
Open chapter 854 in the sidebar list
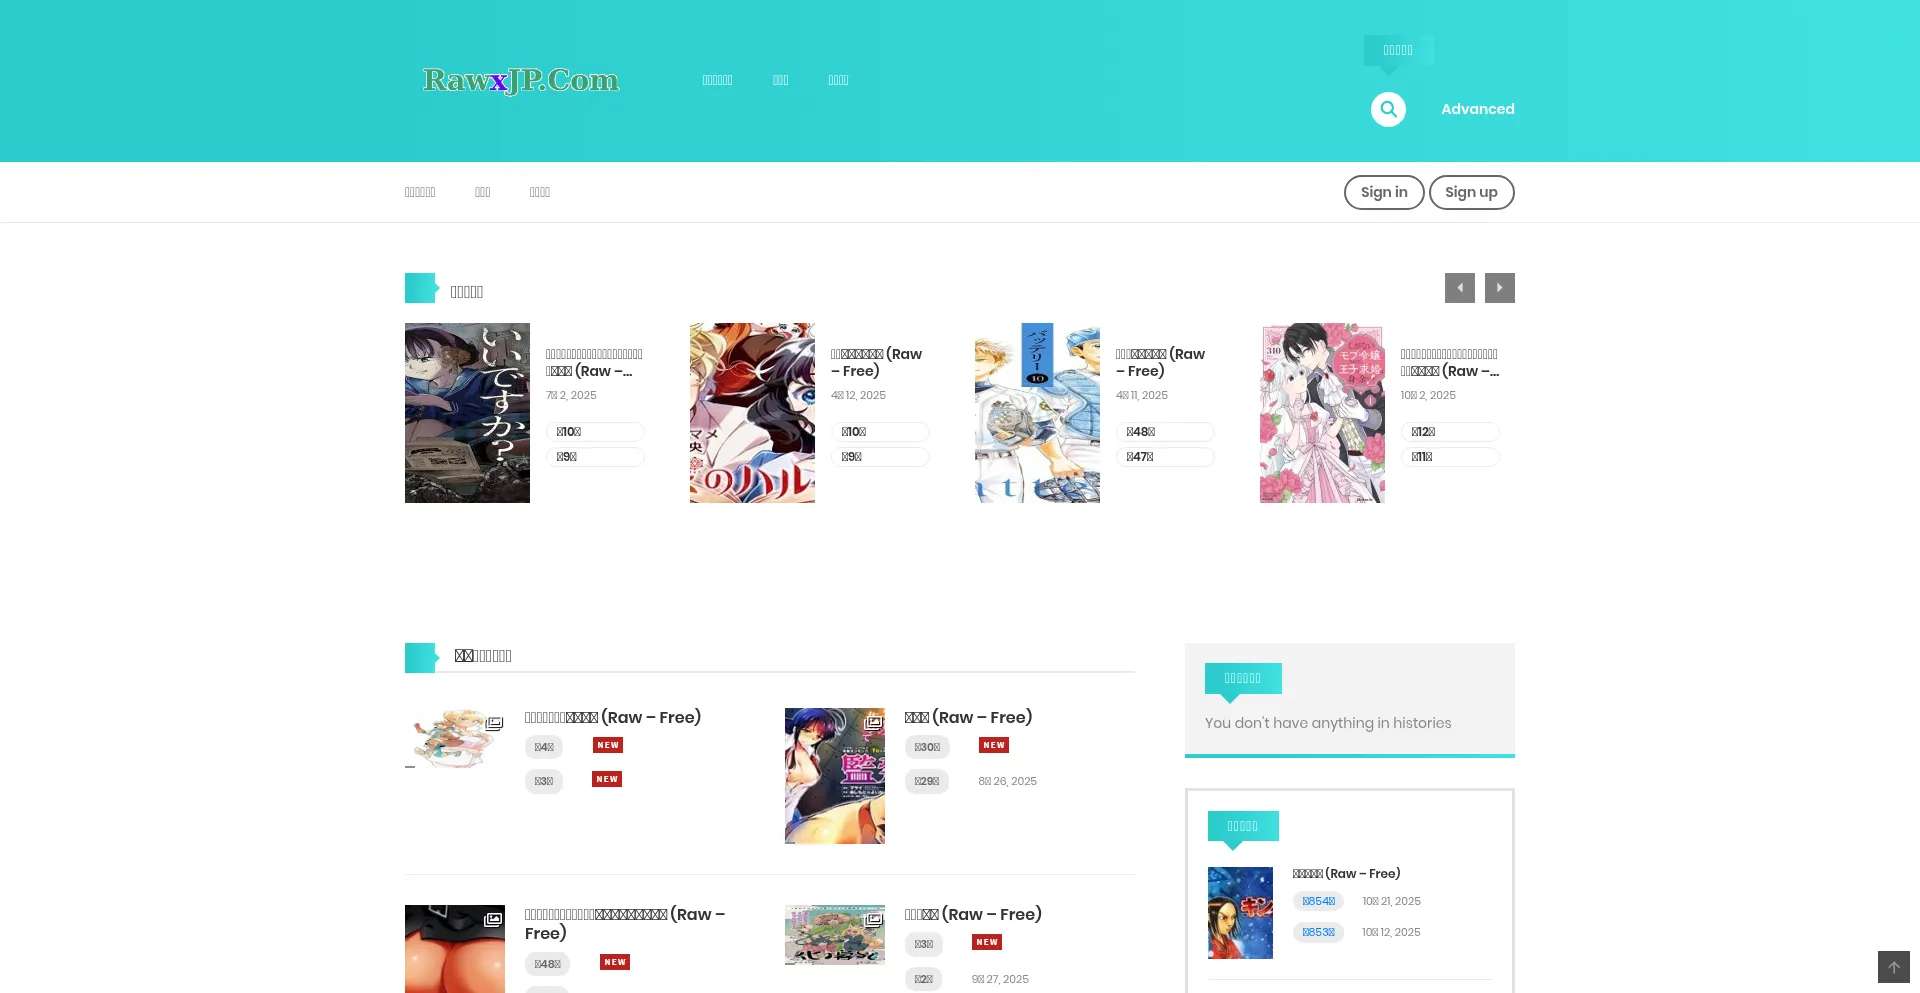(1318, 901)
